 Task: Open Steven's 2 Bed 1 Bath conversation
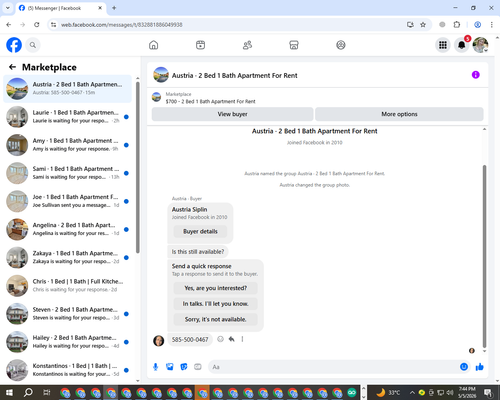pos(67,314)
